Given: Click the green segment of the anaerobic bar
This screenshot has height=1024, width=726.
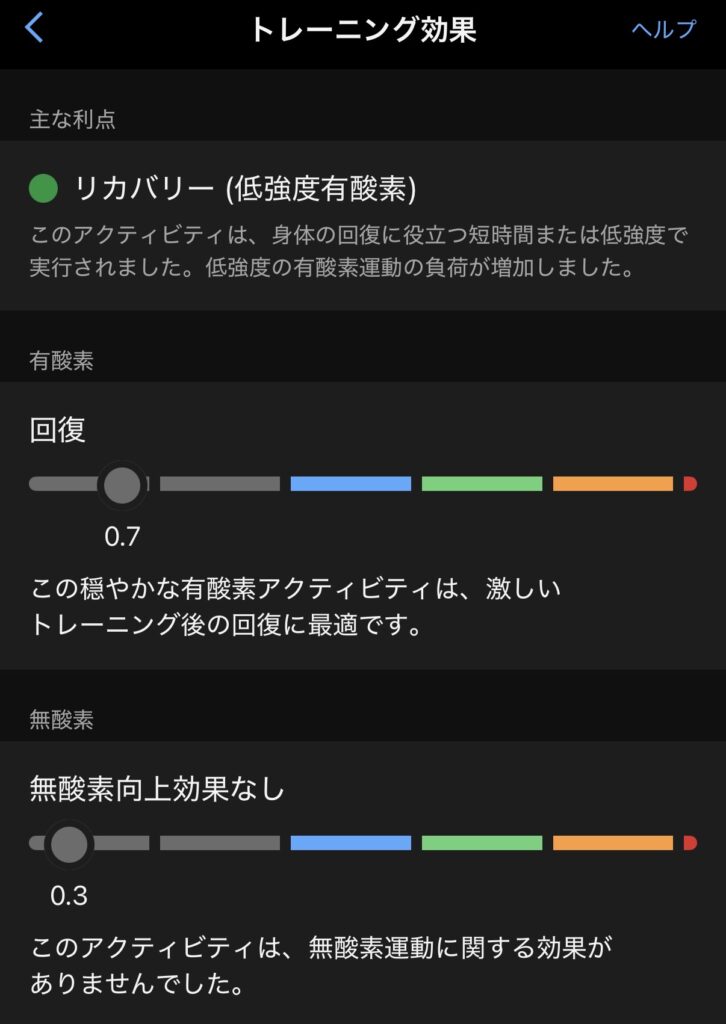Looking at the screenshot, I should tap(482, 843).
